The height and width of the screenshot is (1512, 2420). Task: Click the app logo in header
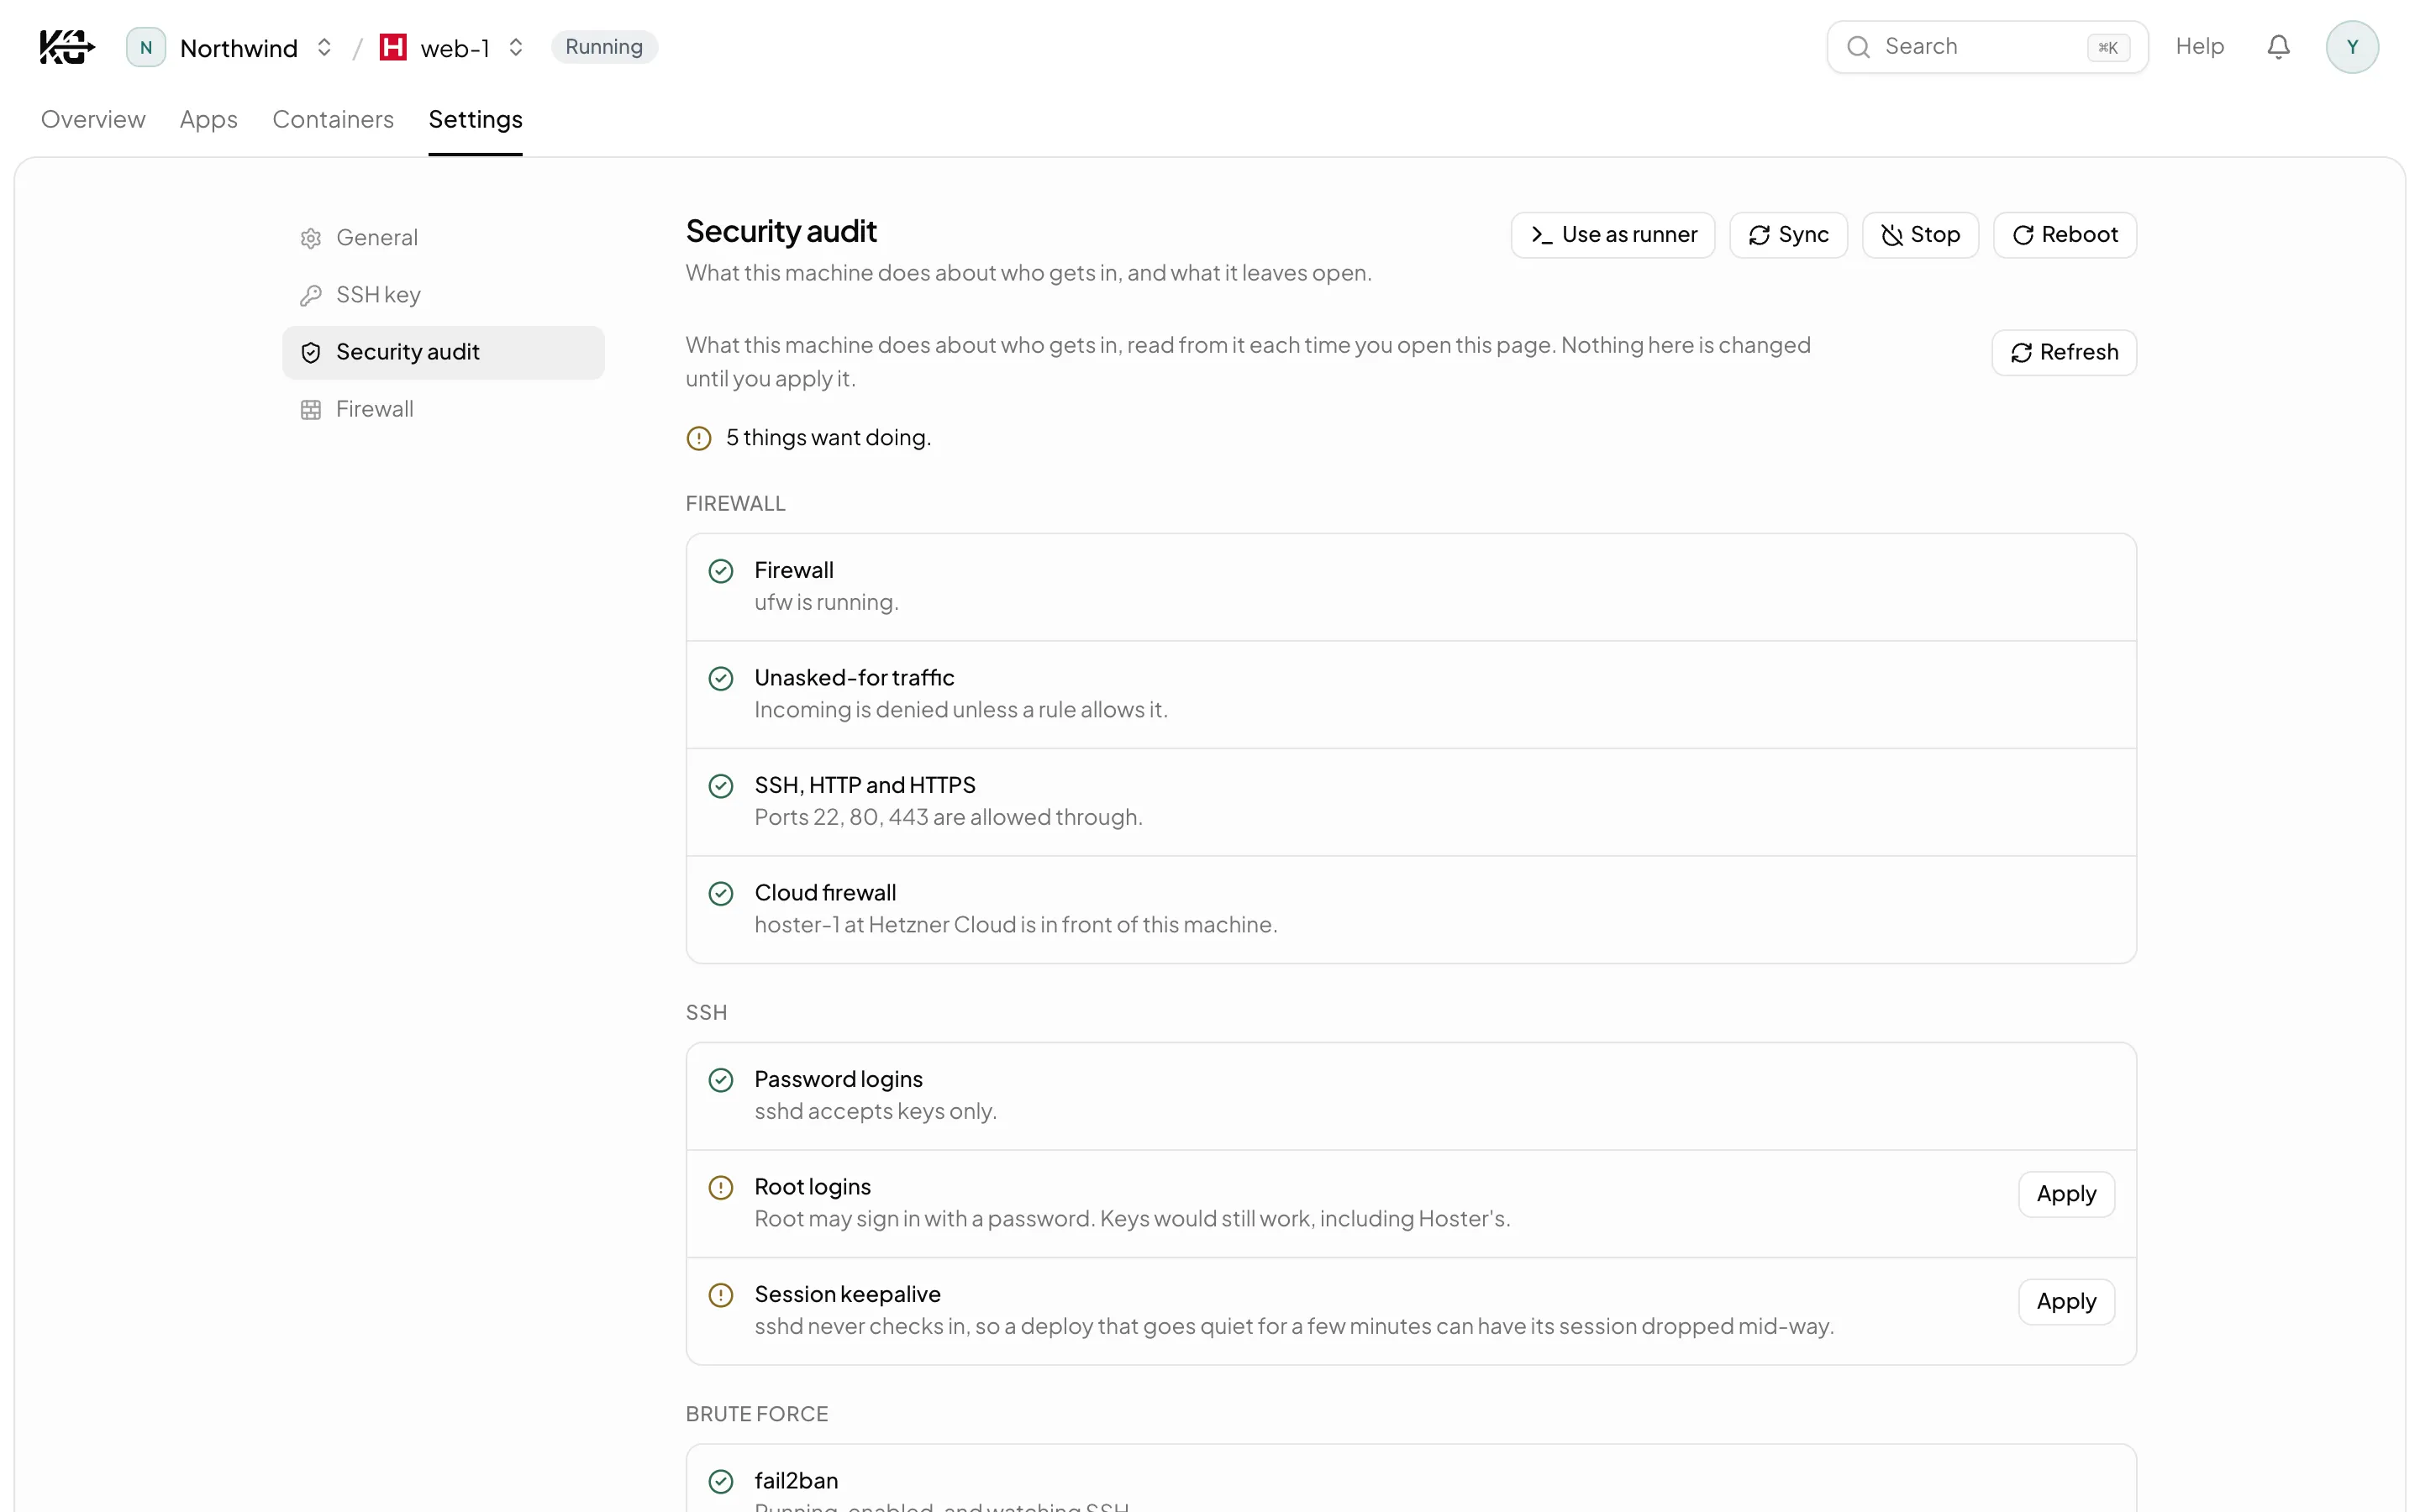point(67,47)
